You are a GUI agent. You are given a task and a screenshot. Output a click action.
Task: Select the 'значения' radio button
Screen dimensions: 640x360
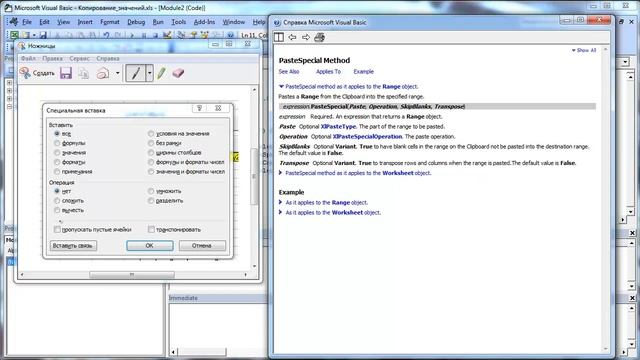tap(57, 153)
